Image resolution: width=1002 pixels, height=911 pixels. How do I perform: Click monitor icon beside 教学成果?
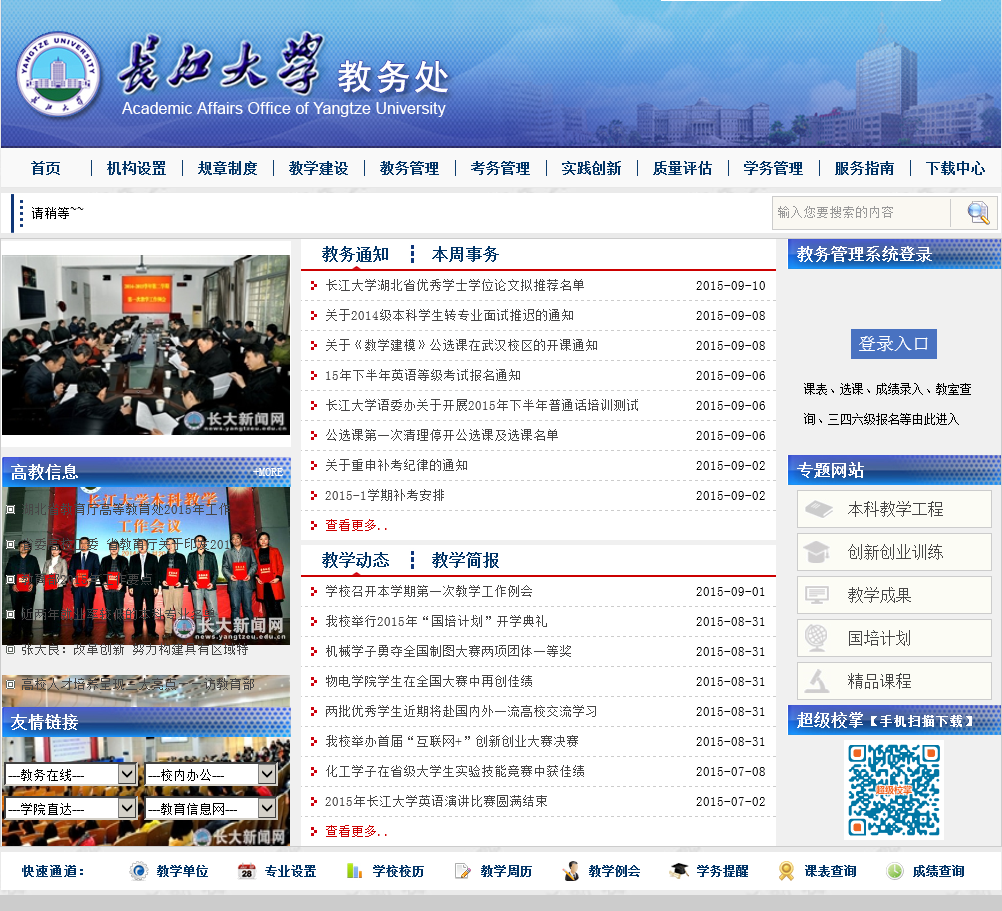[x=817, y=595]
